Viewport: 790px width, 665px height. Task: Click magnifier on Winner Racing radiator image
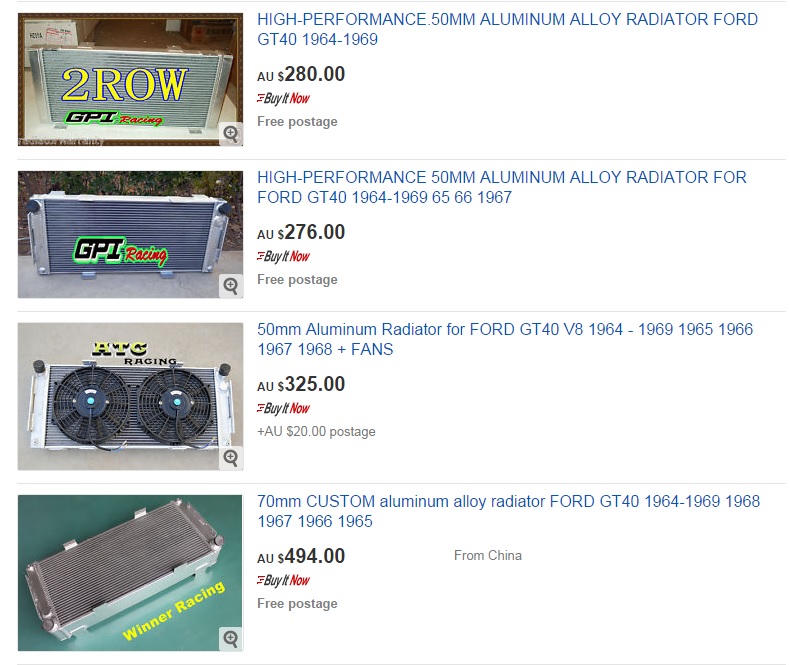click(x=231, y=639)
